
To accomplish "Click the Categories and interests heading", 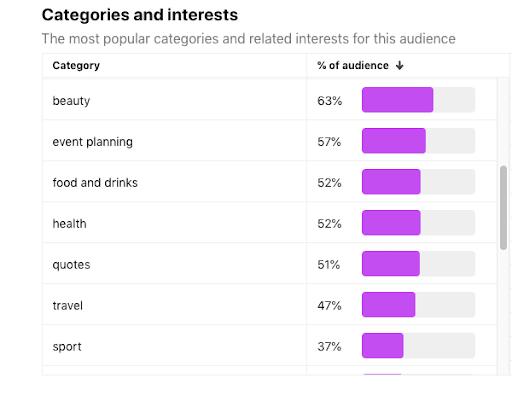I will pyautogui.click(x=140, y=15).
